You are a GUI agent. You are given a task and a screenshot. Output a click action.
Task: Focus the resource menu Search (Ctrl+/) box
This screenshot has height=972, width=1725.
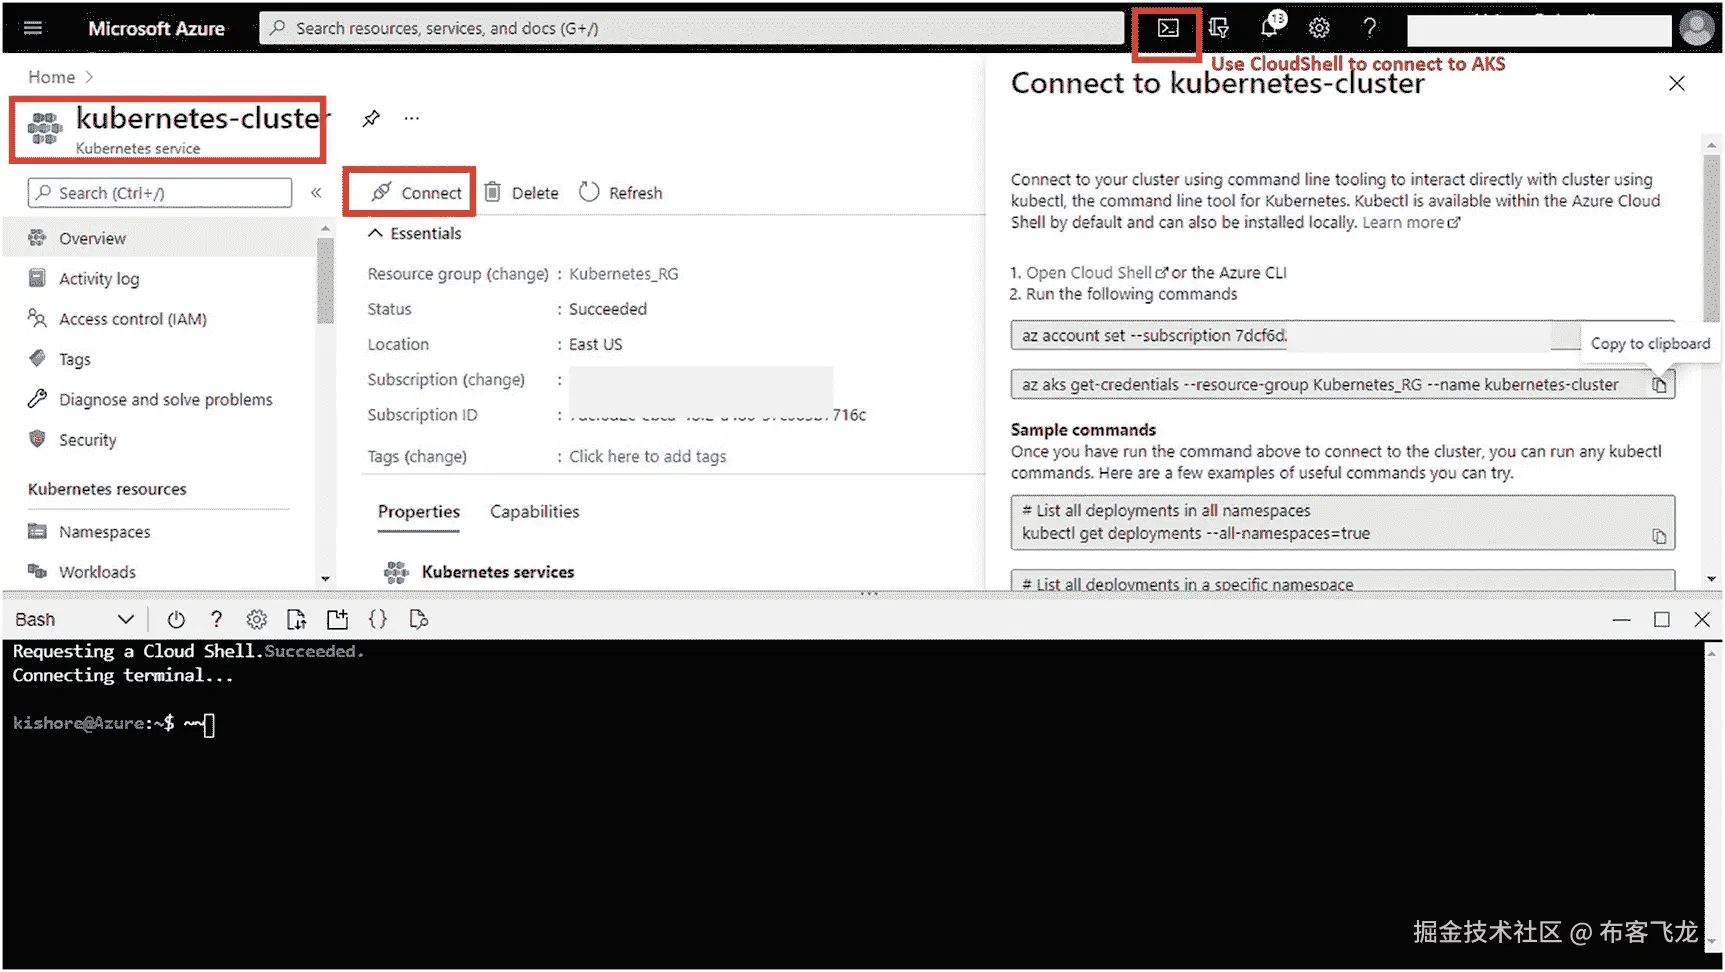pyautogui.click(x=160, y=193)
